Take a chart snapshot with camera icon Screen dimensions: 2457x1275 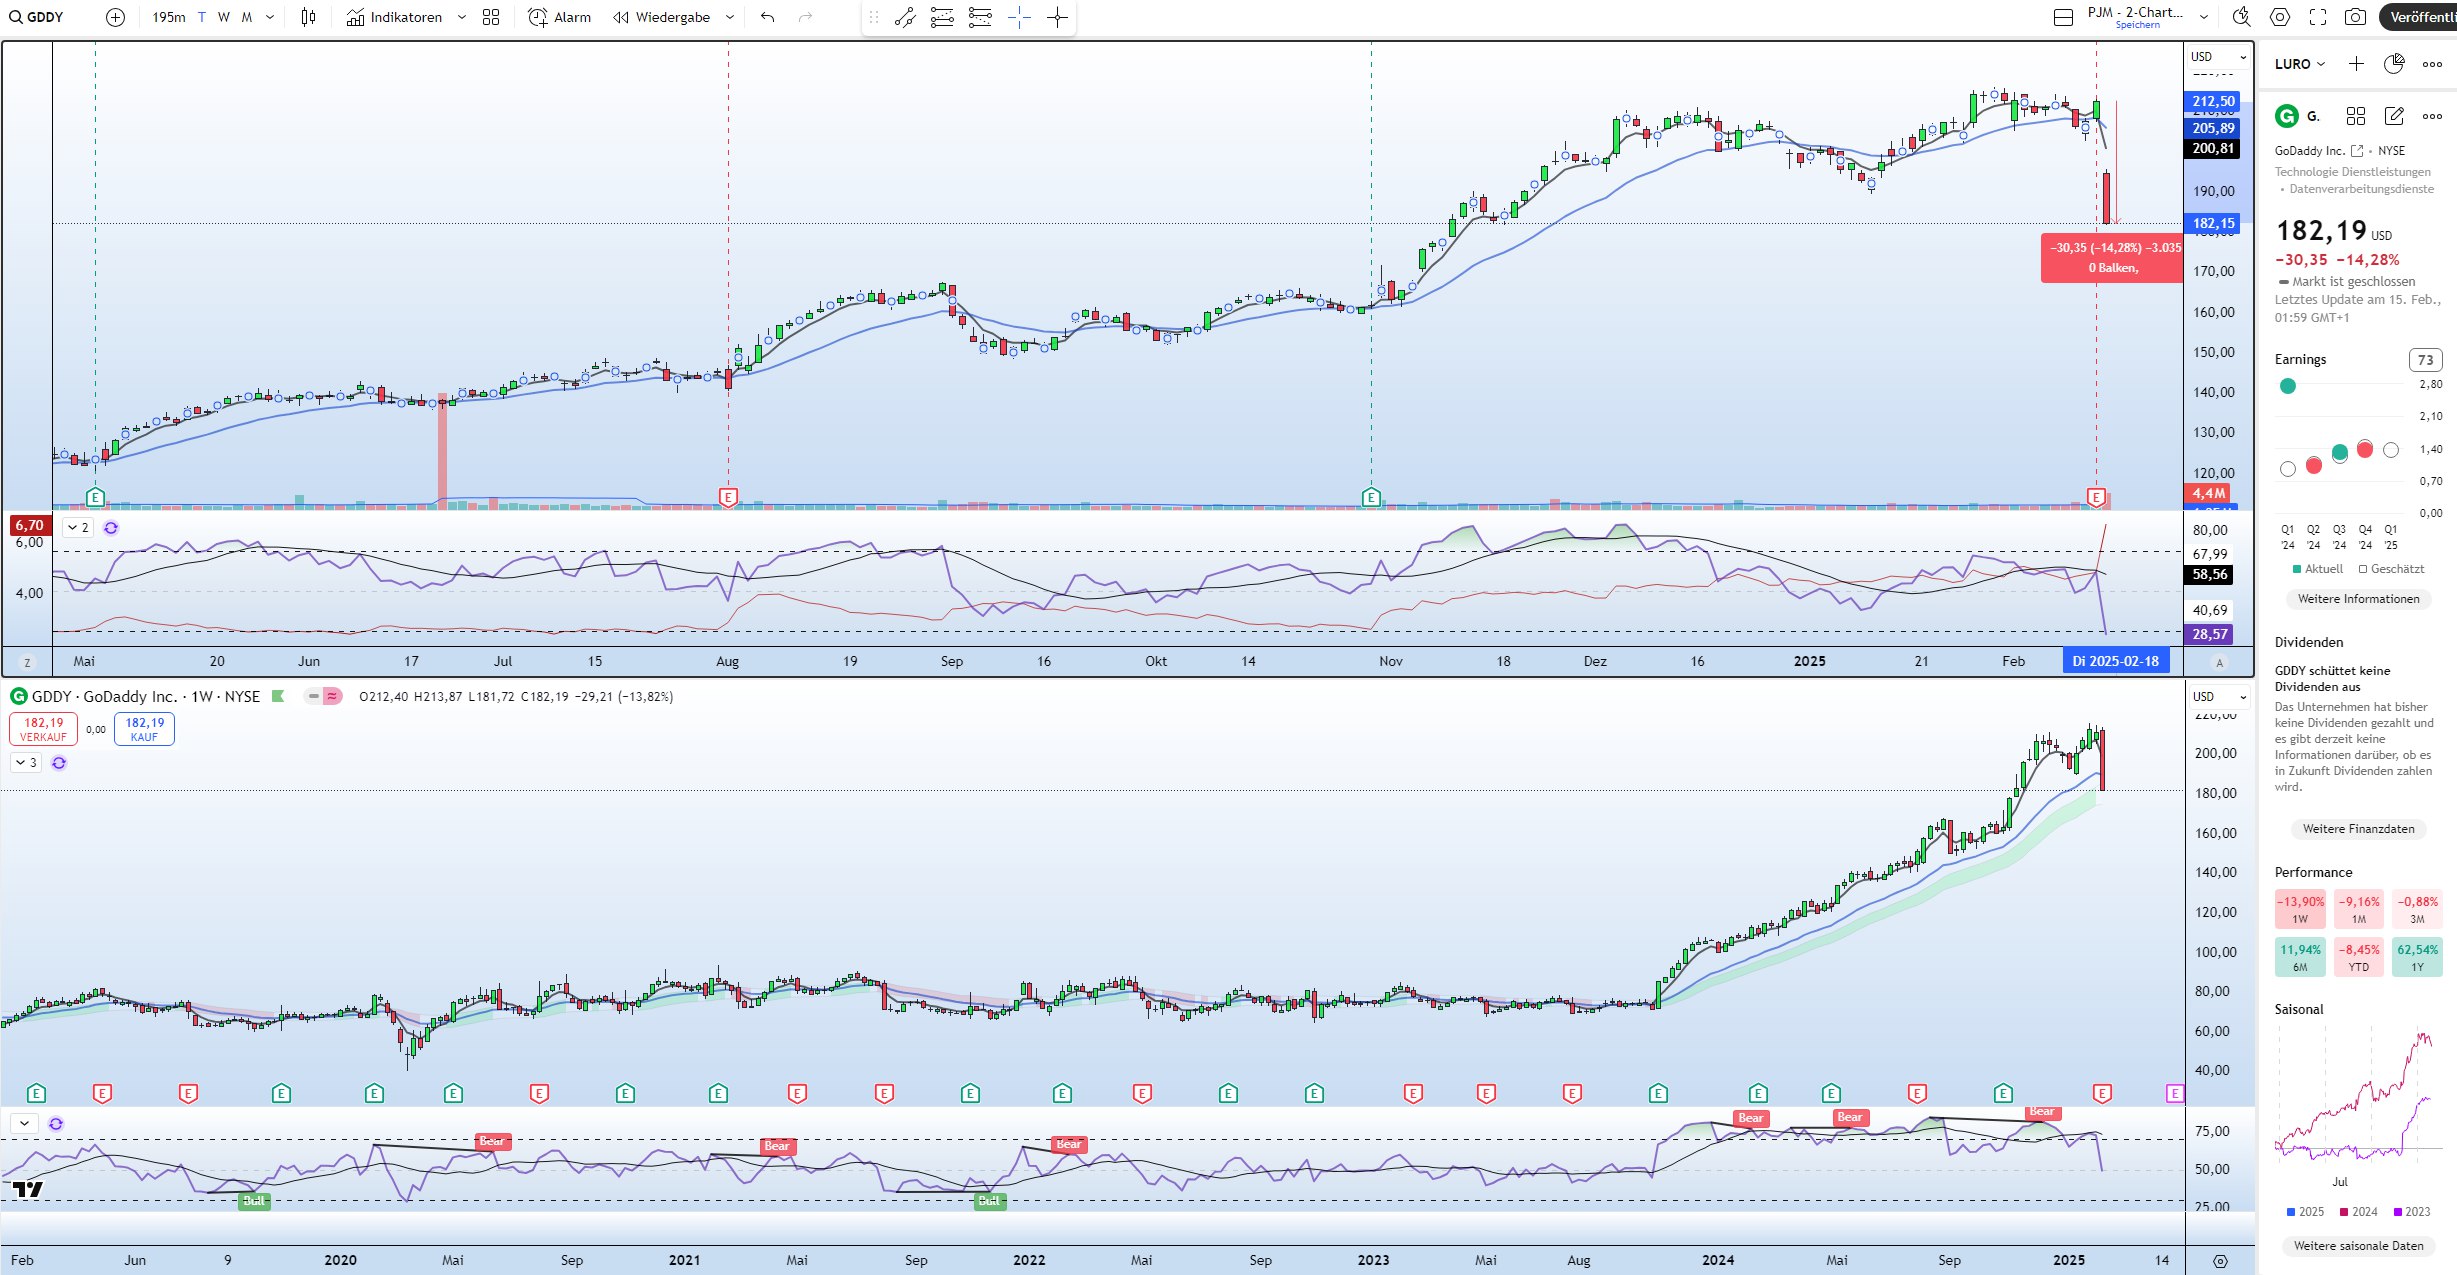(2355, 17)
